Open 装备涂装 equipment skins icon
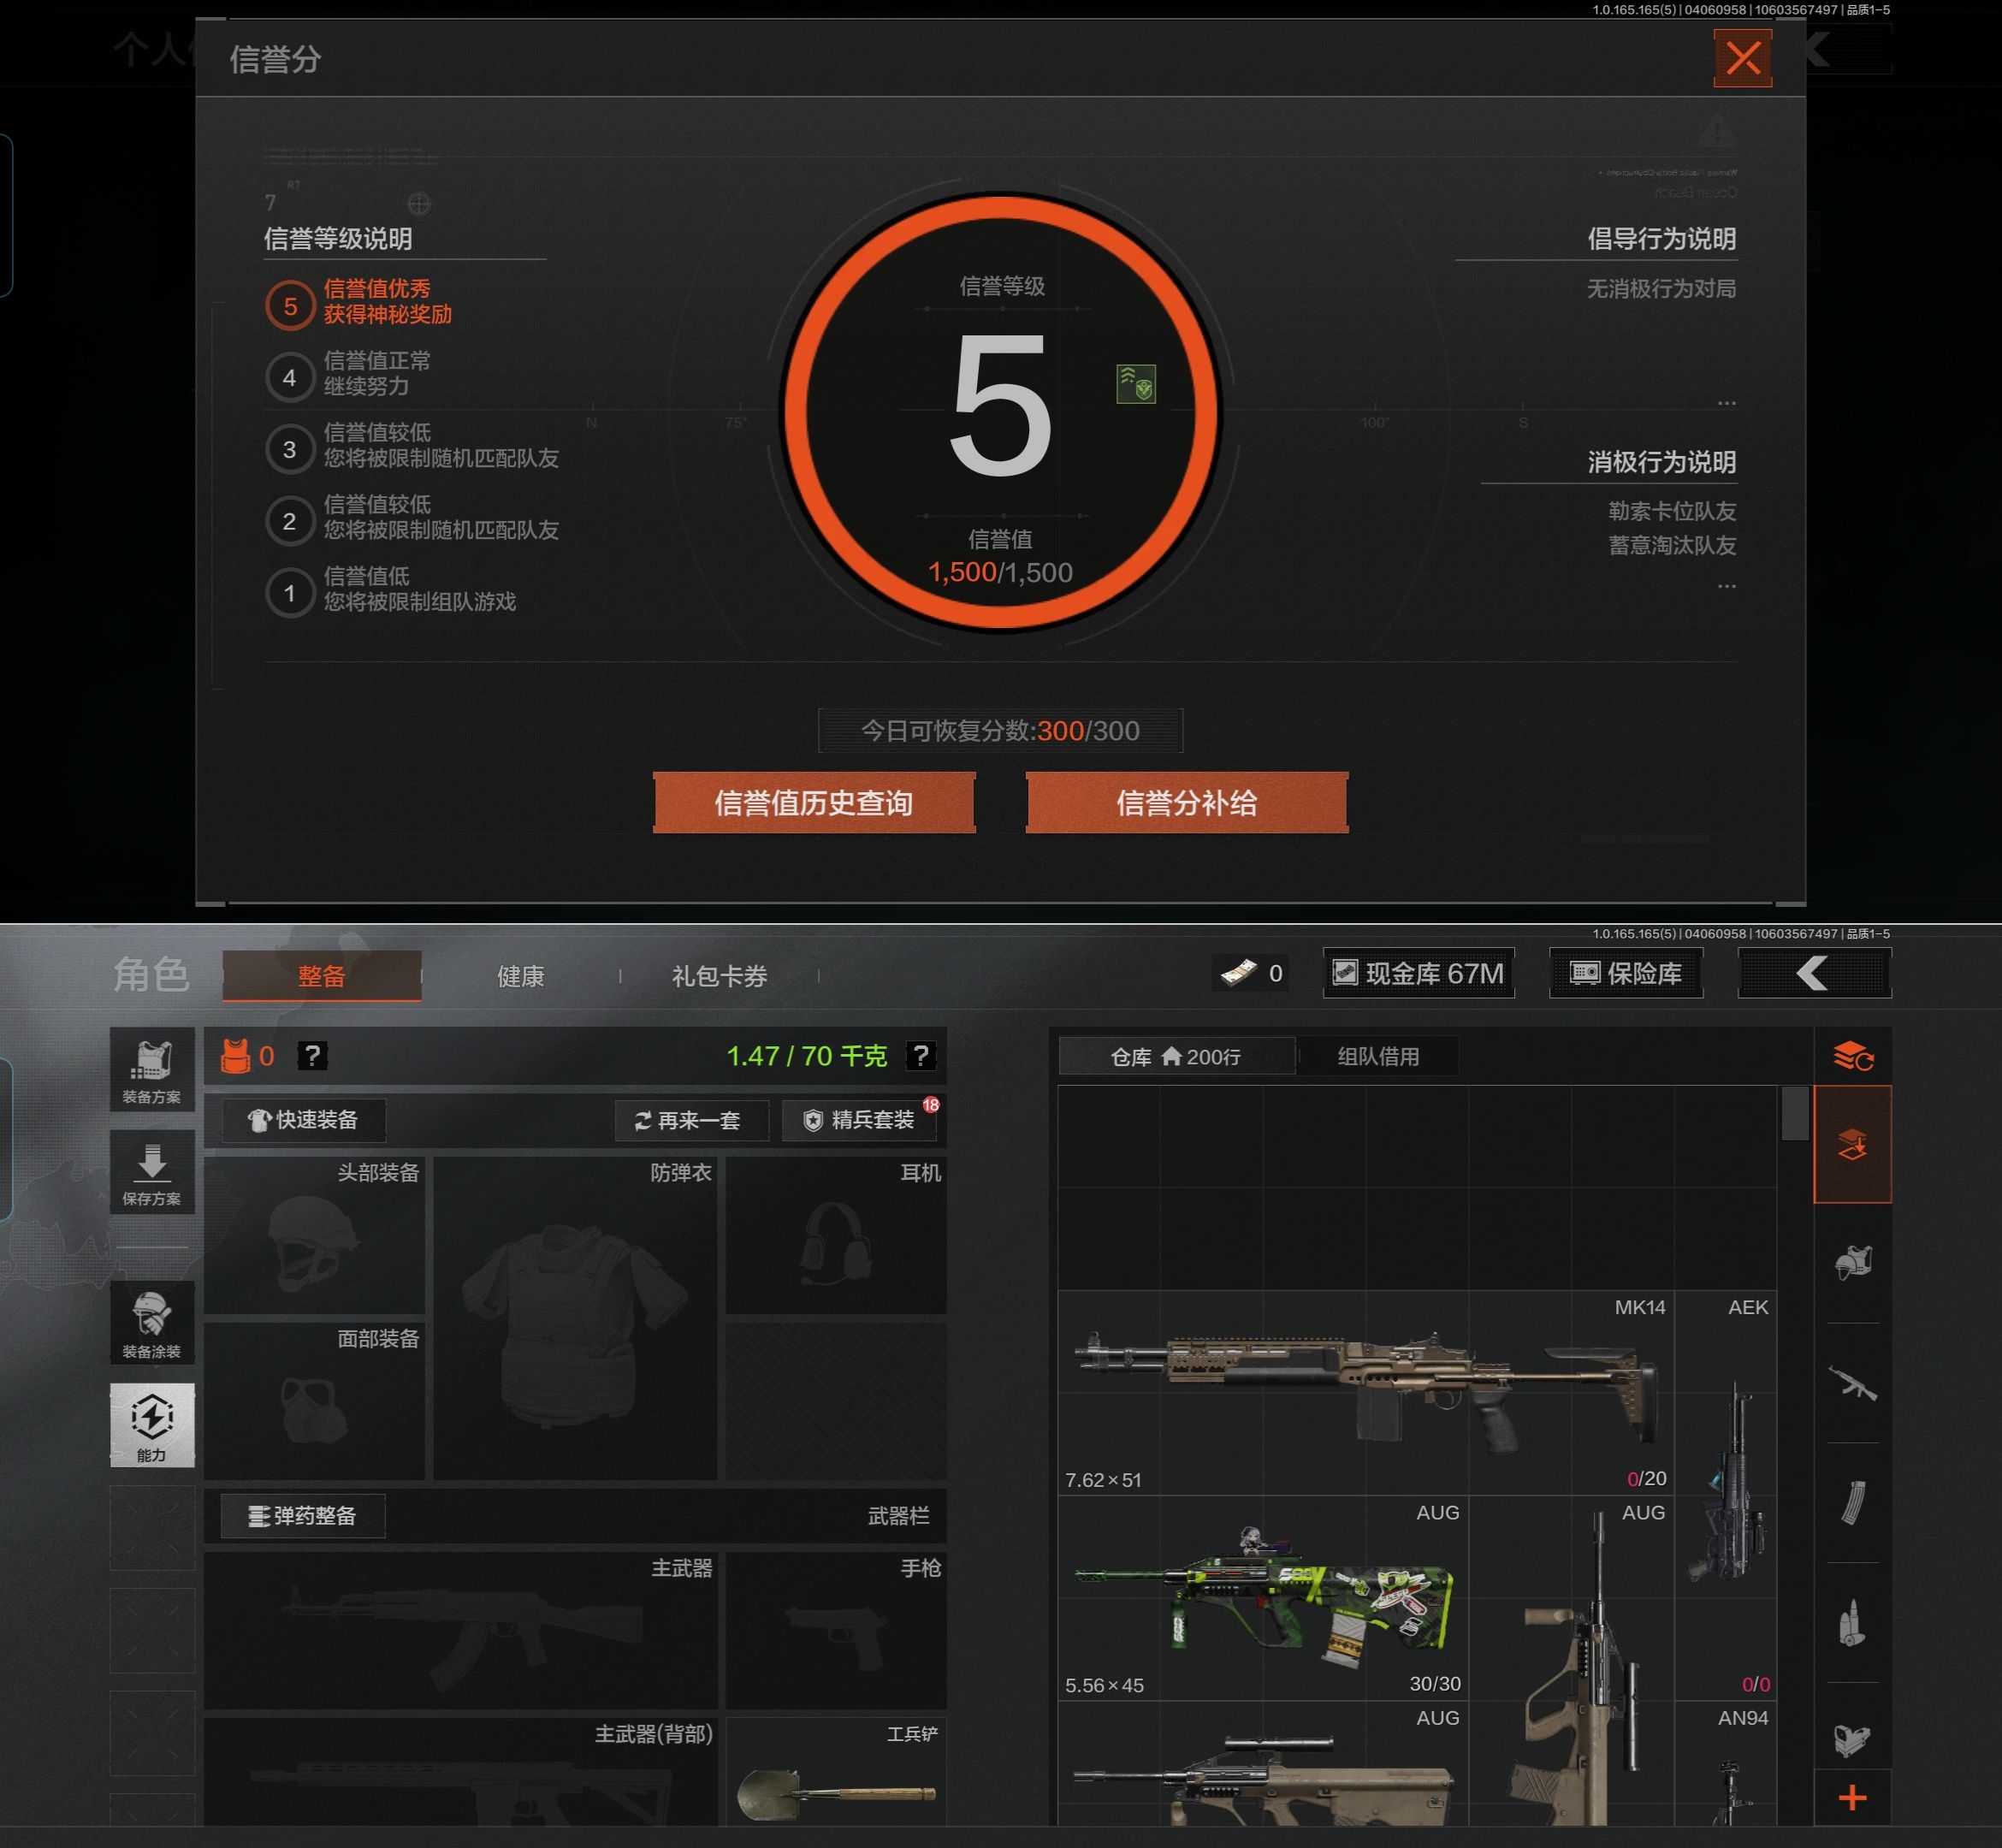This screenshot has width=2002, height=1848. pos(152,1323)
